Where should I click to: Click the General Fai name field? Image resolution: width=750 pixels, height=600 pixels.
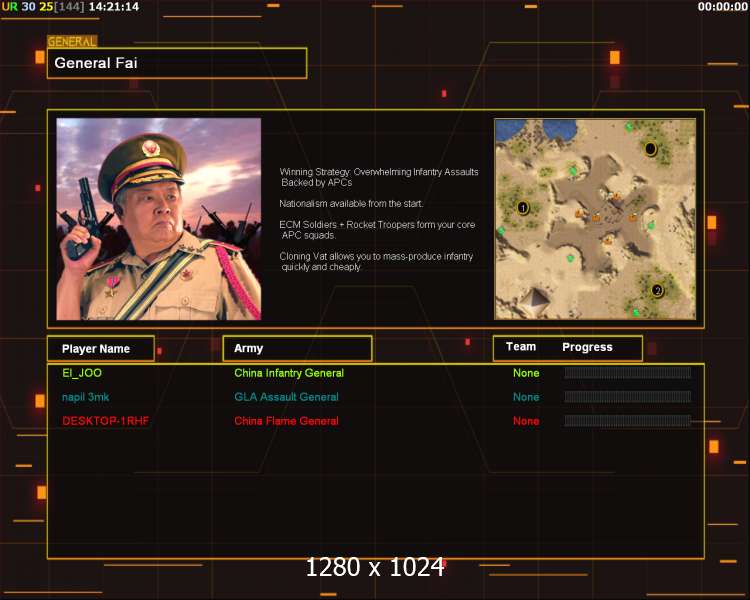[x=177, y=63]
